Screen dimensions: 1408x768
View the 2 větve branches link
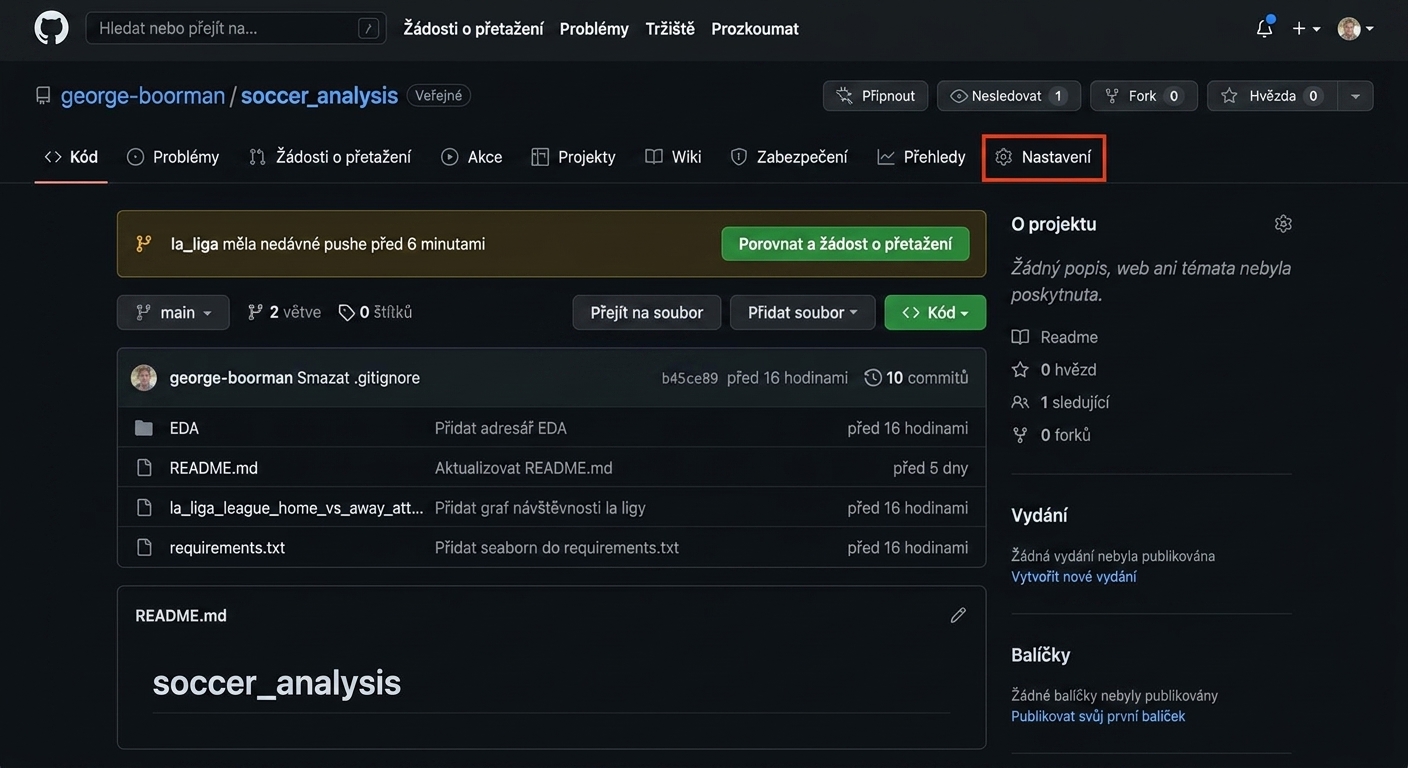point(284,312)
